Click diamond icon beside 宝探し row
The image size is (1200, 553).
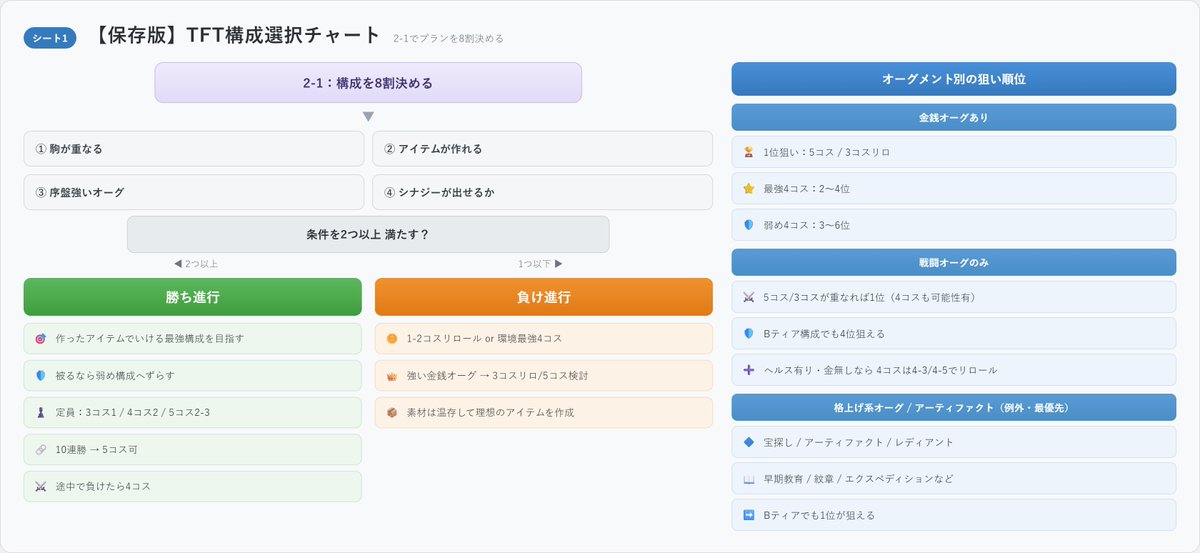coord(749,443)
